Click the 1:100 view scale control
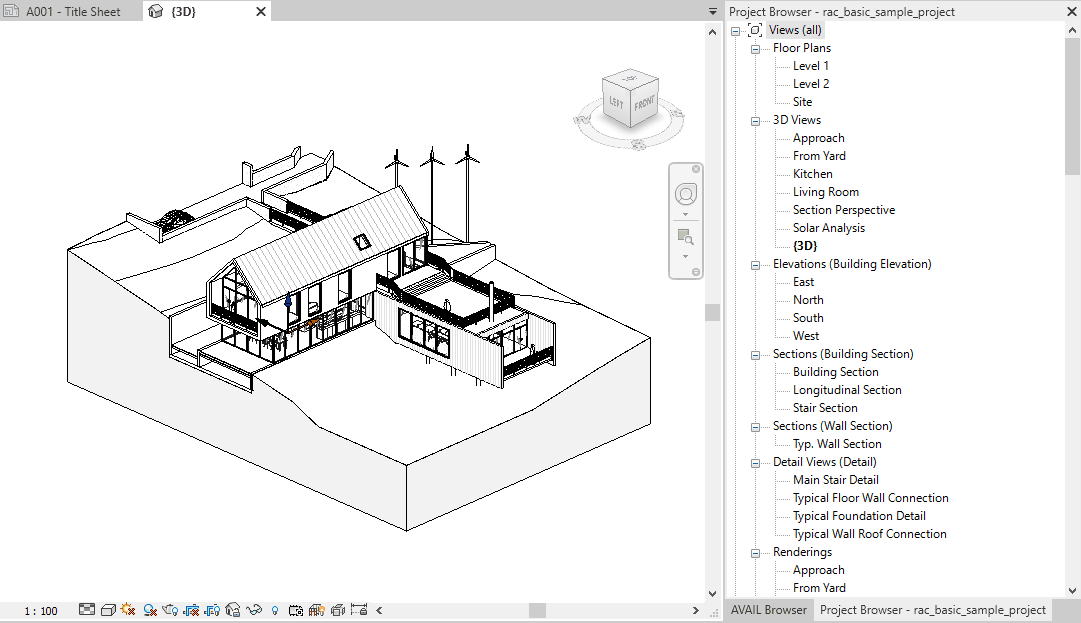The width and height of the screenshot is (1081, 623). (41, 610)
